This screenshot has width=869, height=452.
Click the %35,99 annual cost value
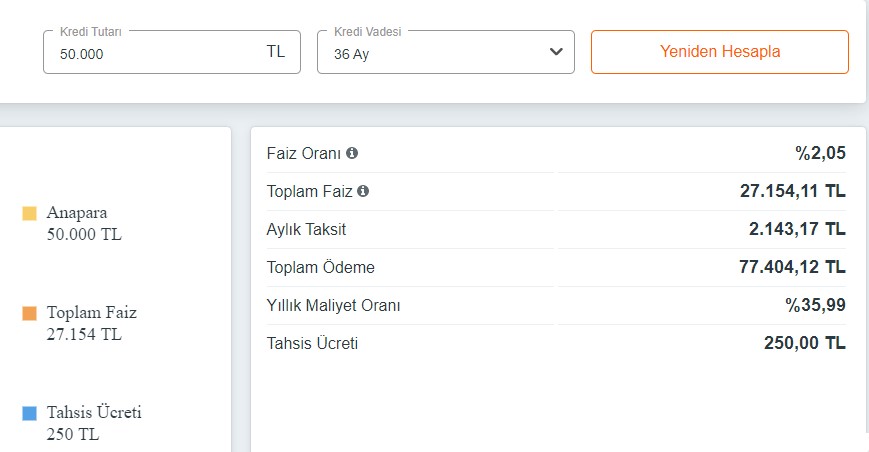point(815,305)
